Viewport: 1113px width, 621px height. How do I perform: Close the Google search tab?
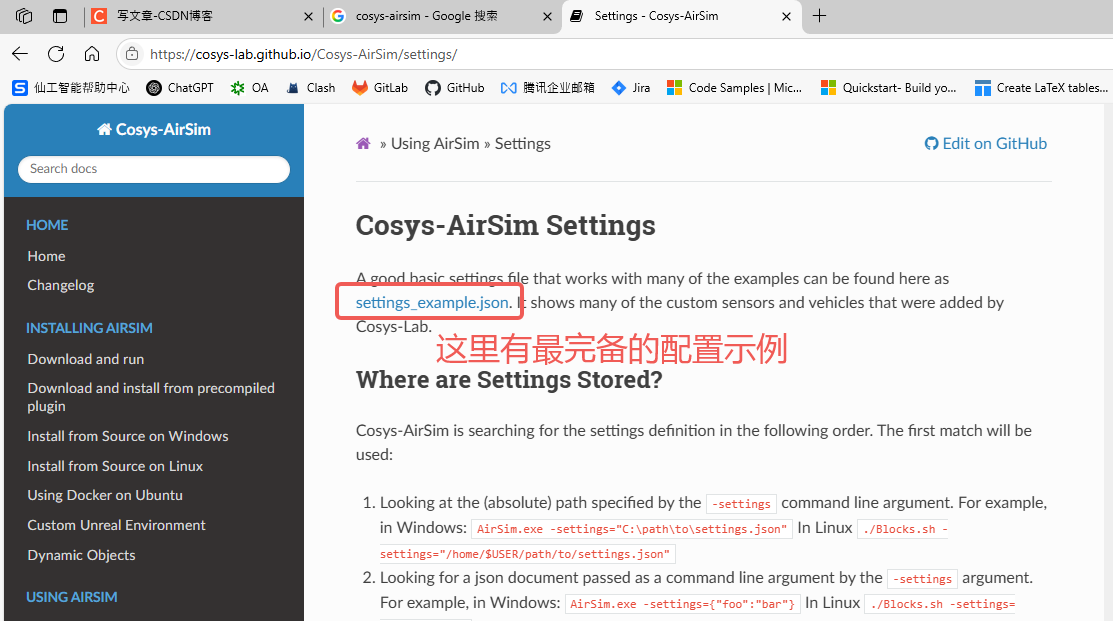547,16
